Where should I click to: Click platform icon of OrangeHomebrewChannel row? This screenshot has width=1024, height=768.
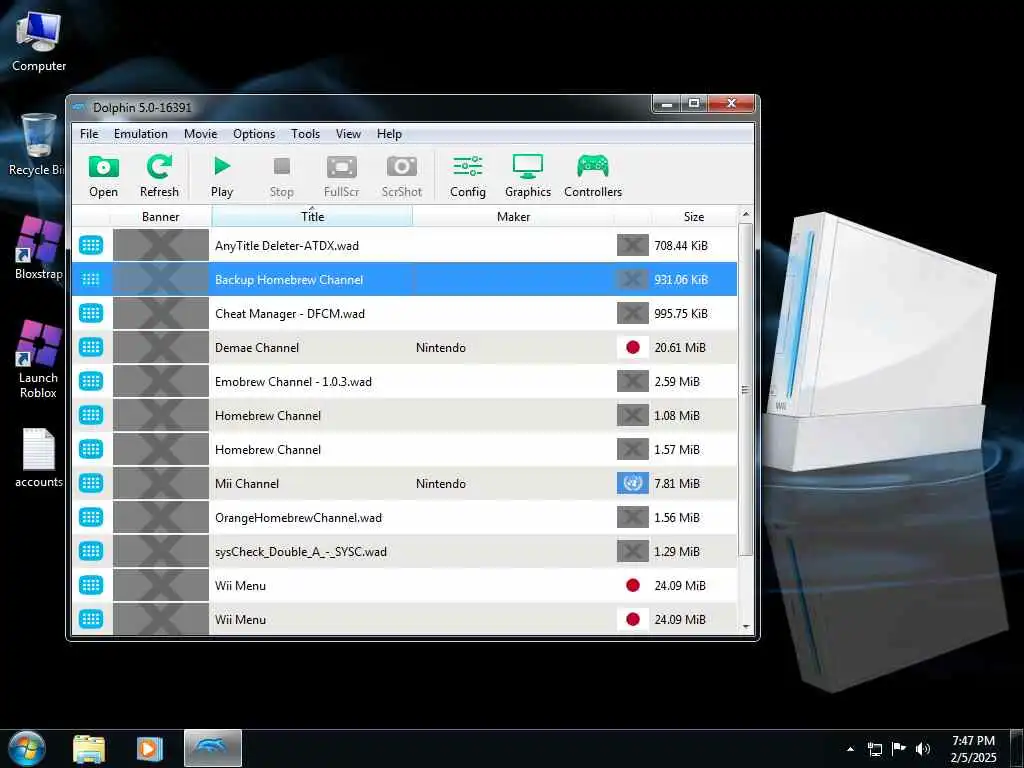click(x=91, y=517)
